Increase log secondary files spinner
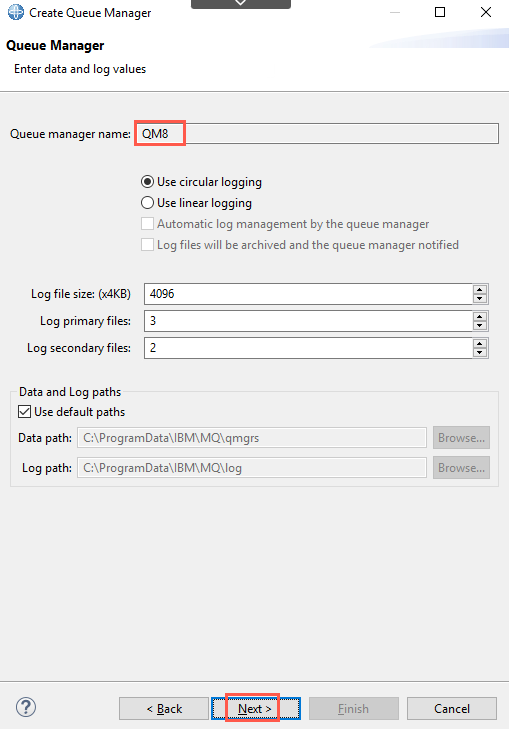Viewport: 509px width, 729px height. 480,343
